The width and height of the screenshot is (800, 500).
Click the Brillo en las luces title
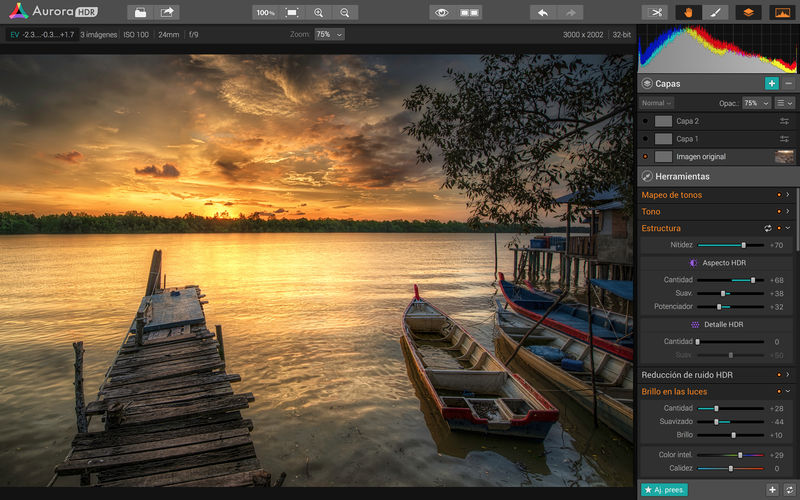(674, 392)
